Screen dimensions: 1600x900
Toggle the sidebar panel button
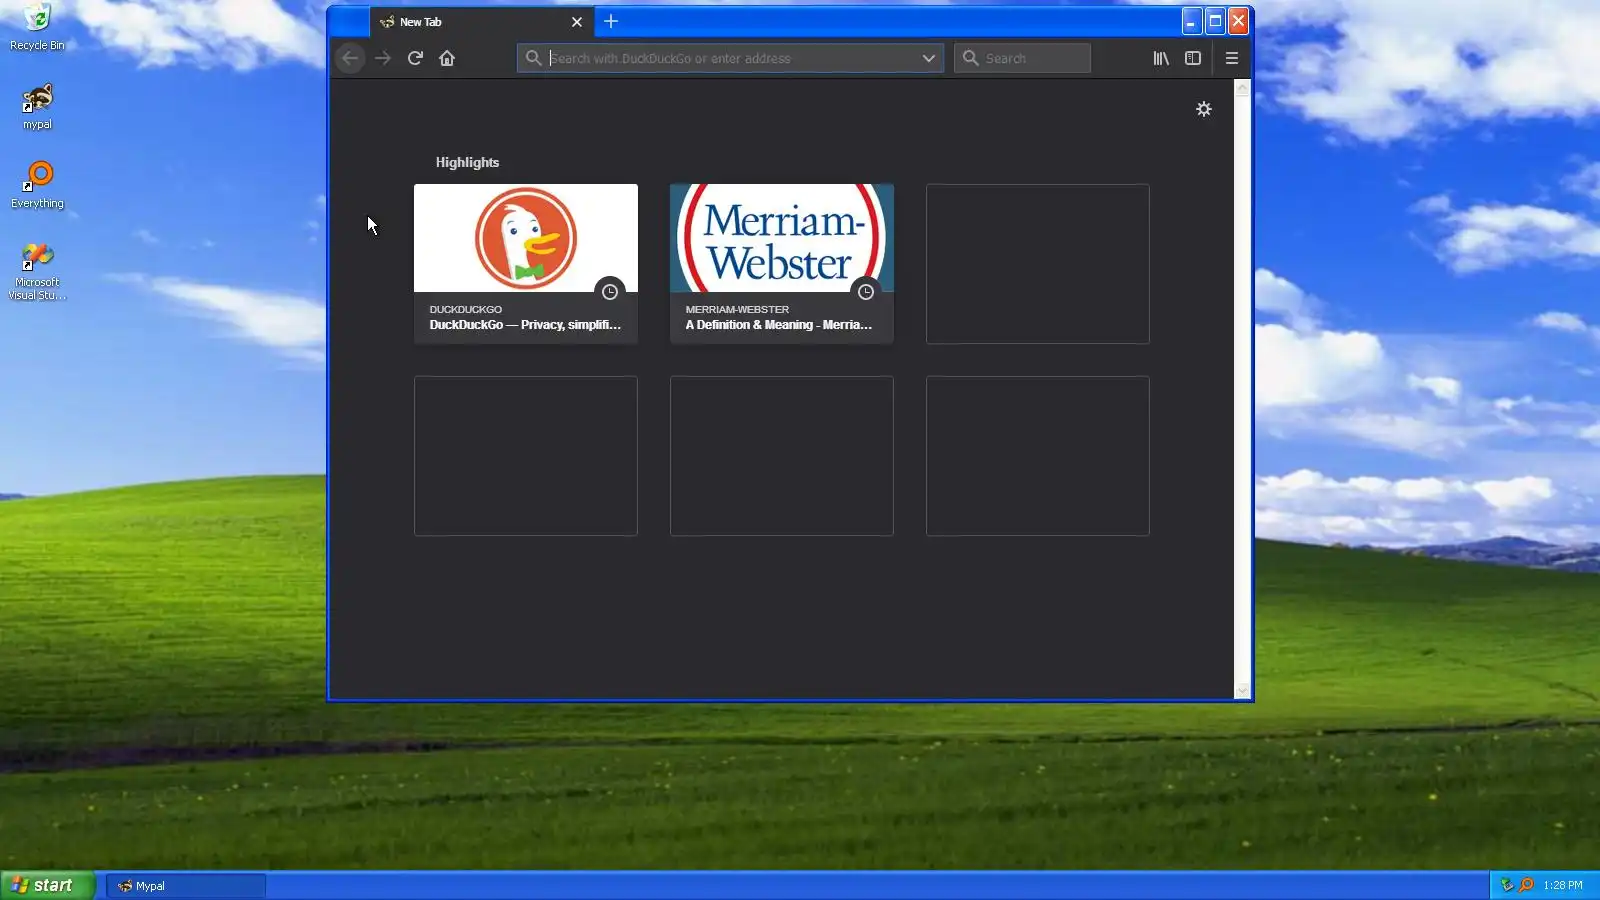(x=1193, y=58)
